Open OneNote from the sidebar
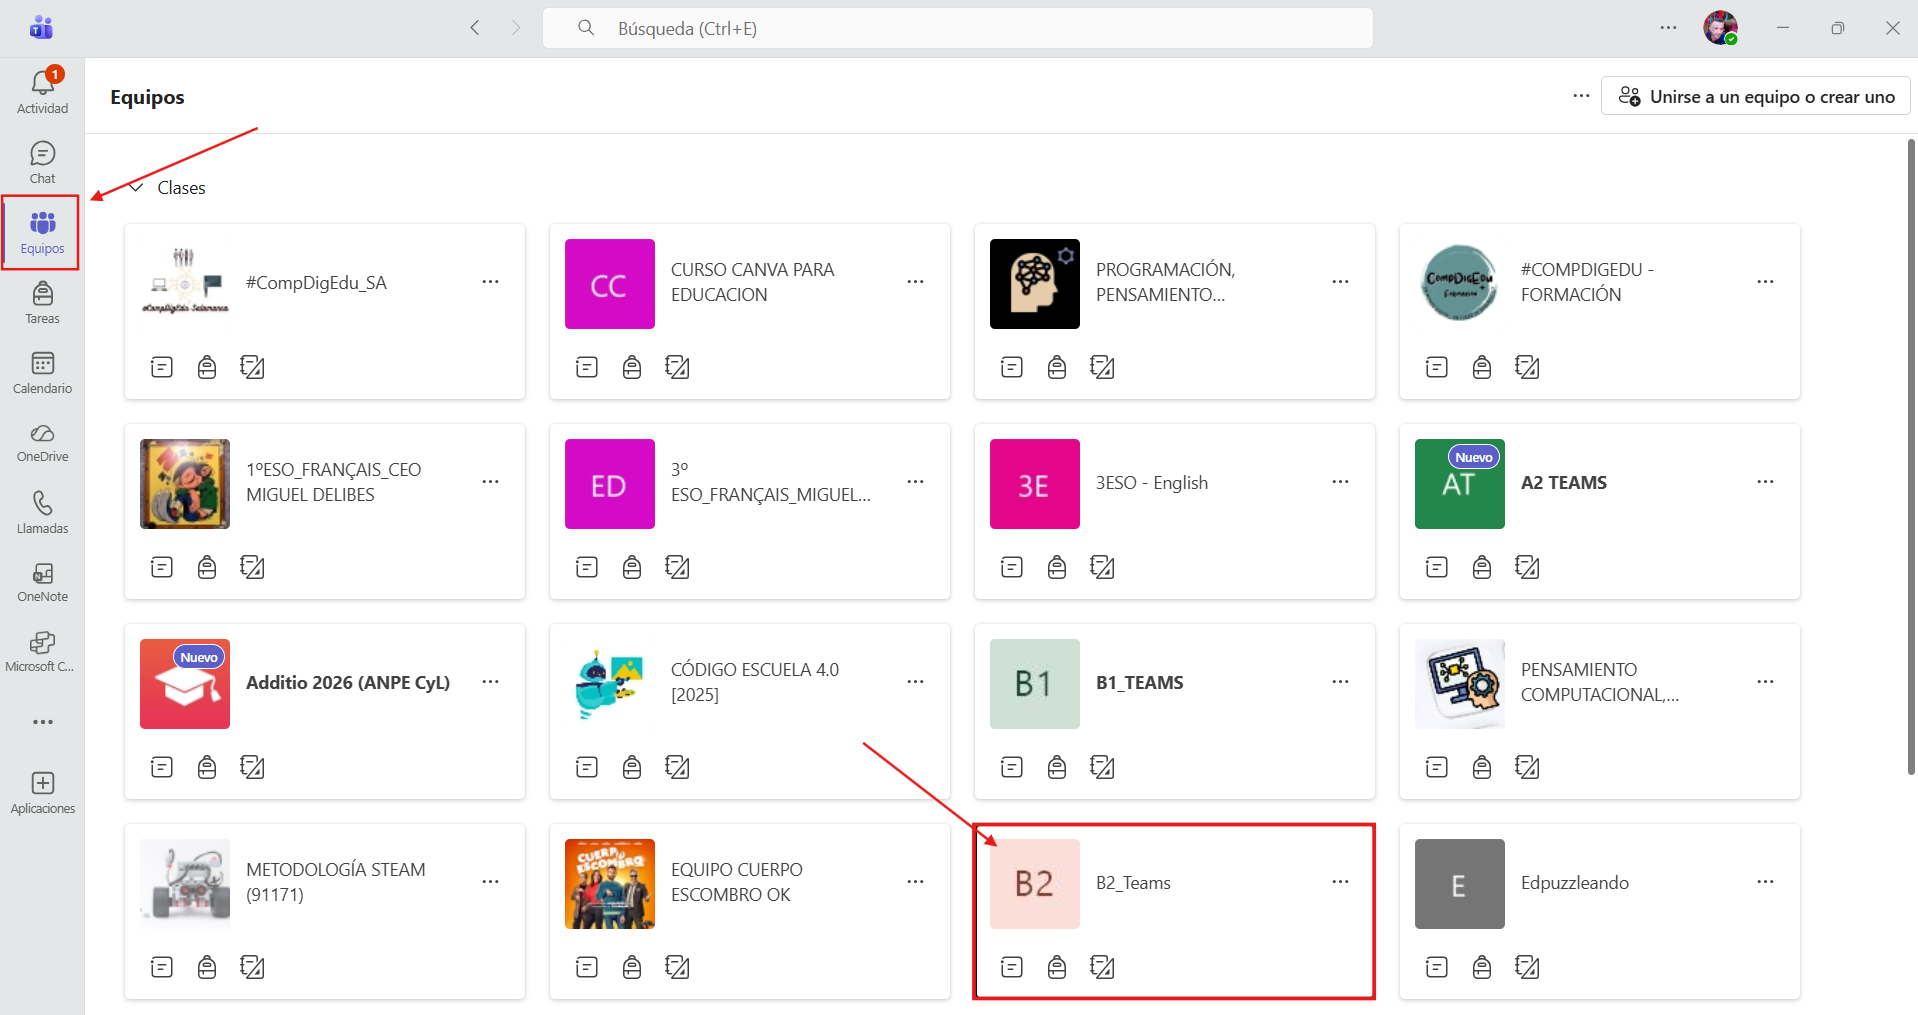 [42, 582]
